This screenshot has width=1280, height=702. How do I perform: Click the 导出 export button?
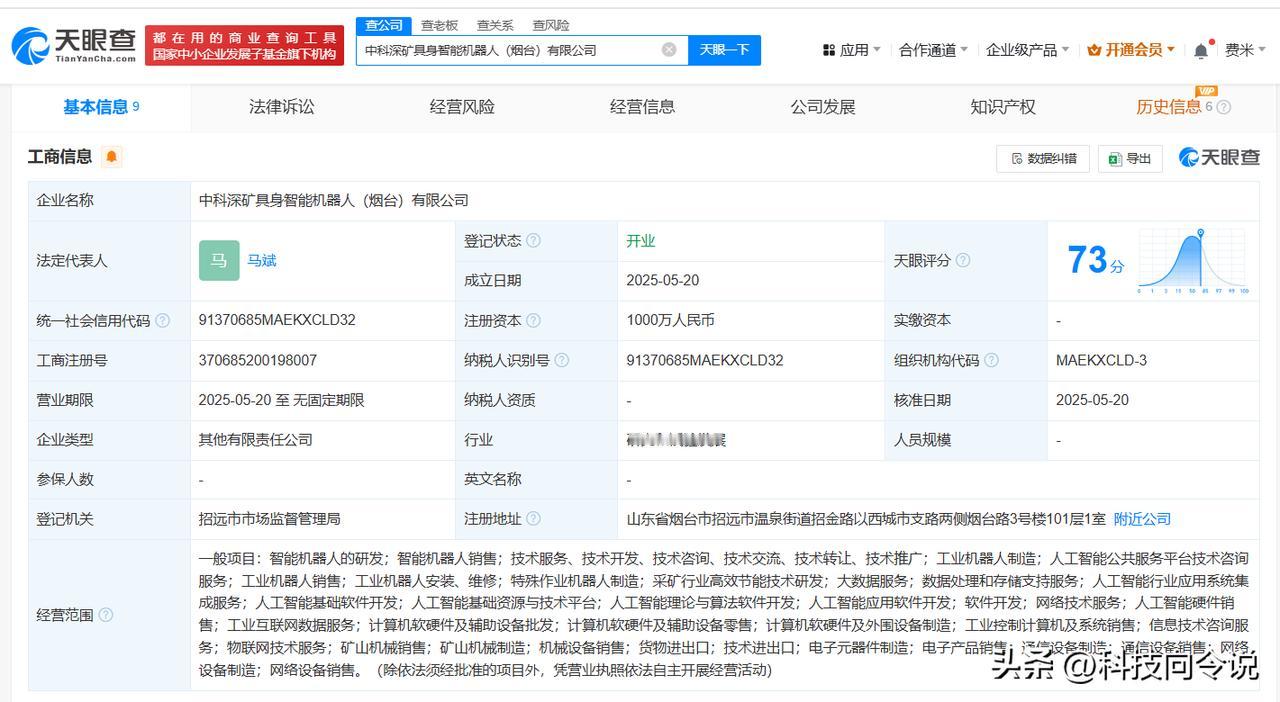point(1130,158)
